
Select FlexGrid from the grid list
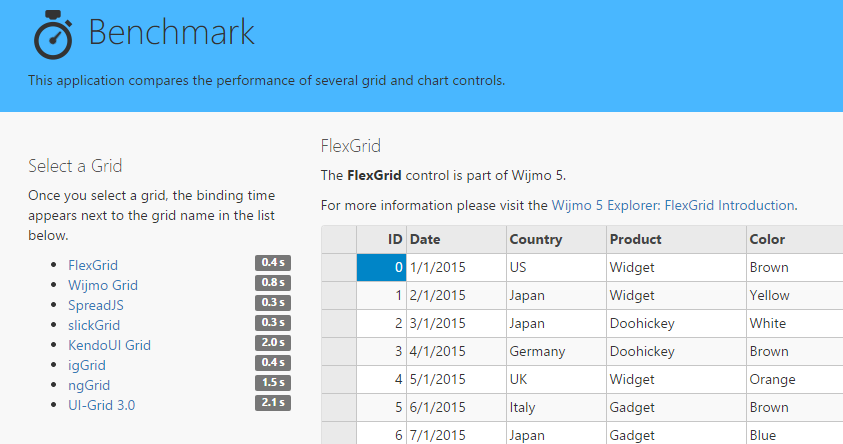[92, 265]
